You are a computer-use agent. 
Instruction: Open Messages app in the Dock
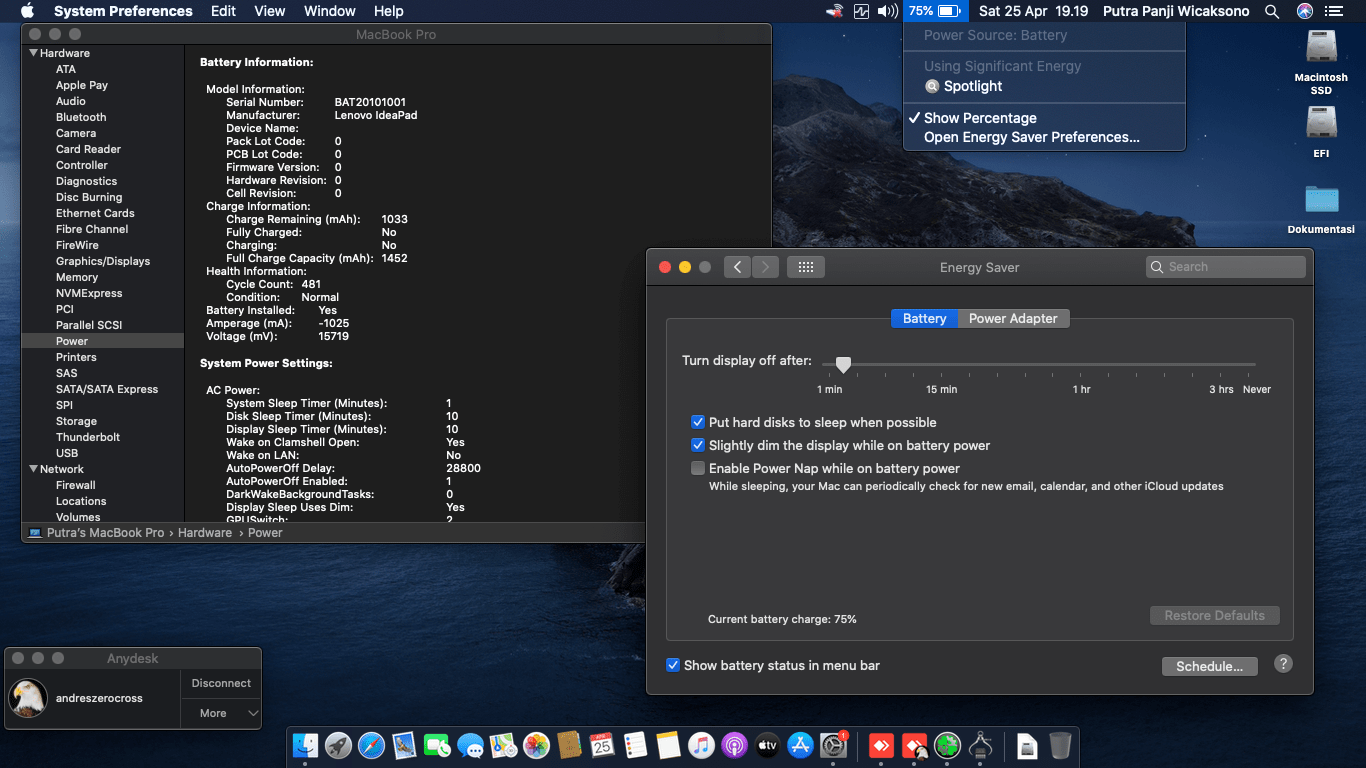(x=470, y=745)
